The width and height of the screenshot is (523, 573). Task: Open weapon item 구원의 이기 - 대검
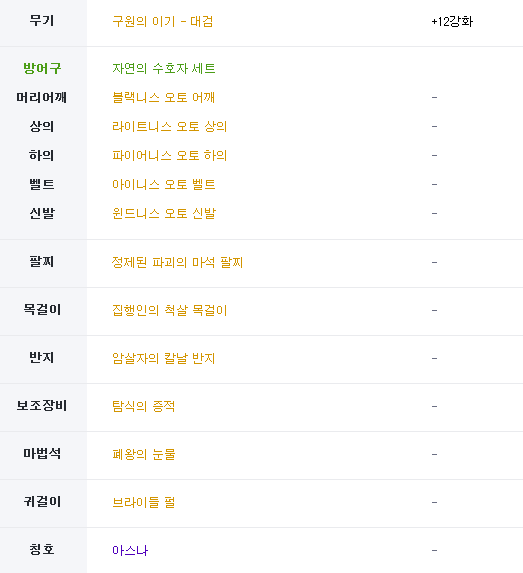click(162, 21)
